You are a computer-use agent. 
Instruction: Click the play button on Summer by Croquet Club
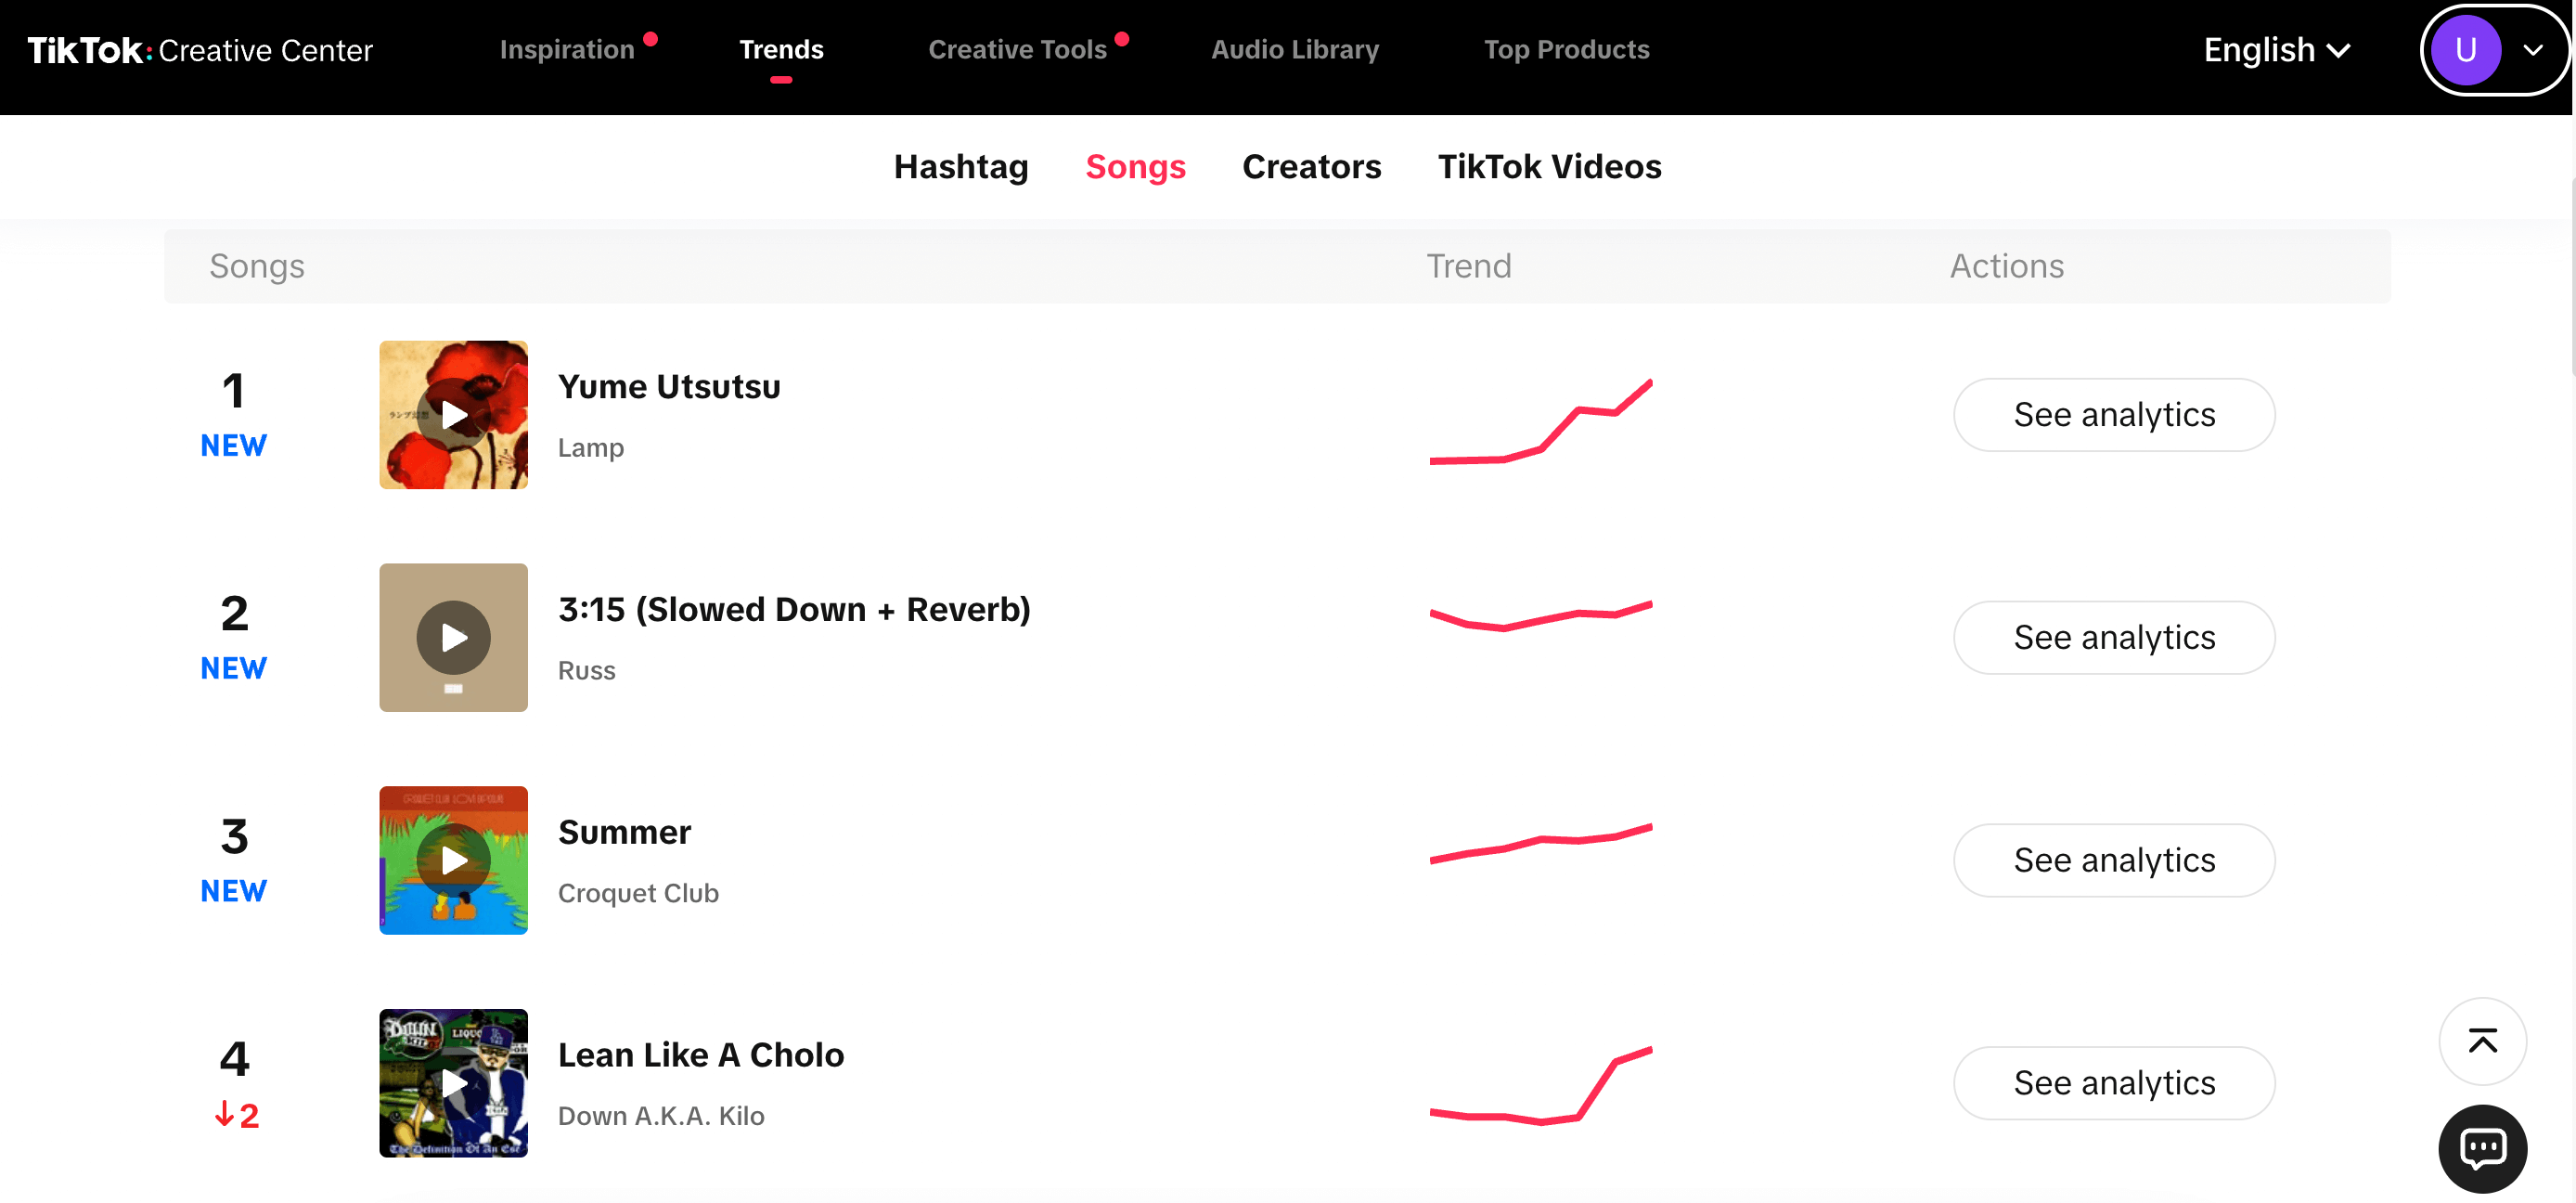tap(455, 861)
